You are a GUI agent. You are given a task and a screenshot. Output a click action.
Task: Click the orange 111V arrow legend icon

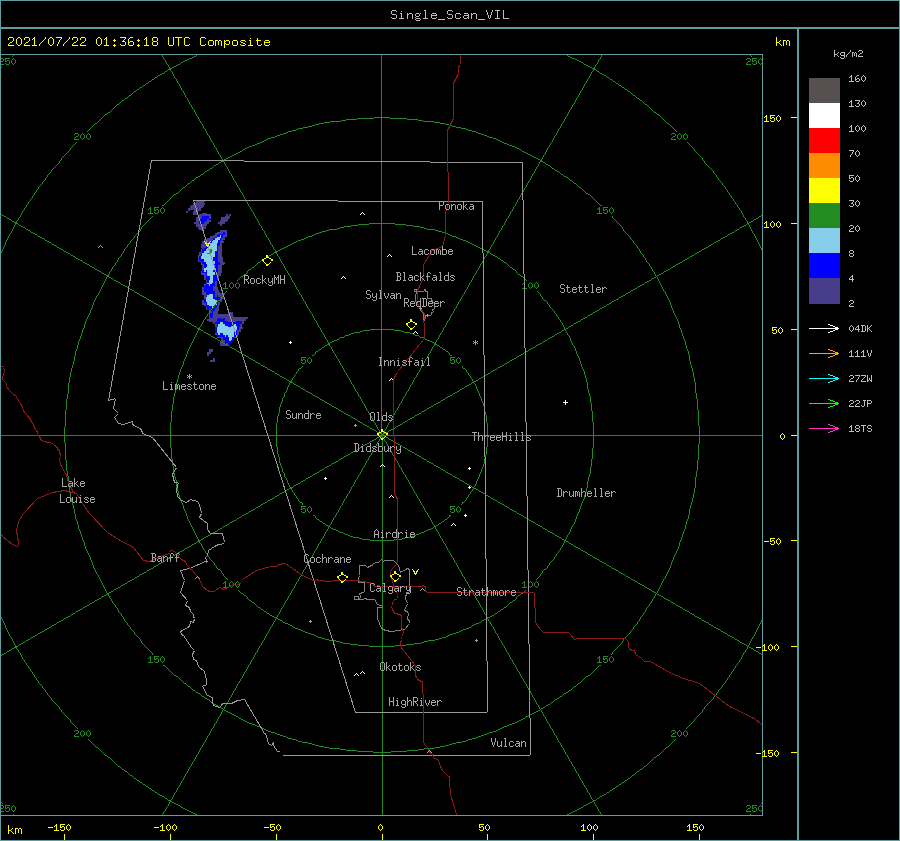(x=824, y=354)
